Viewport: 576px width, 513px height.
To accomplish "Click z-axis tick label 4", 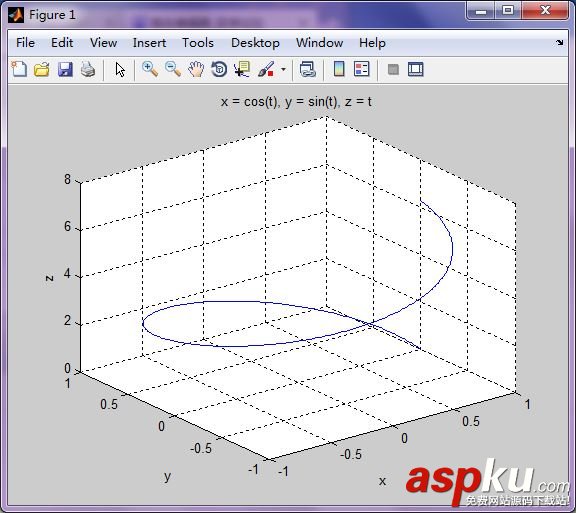I will tap(67, 273).
